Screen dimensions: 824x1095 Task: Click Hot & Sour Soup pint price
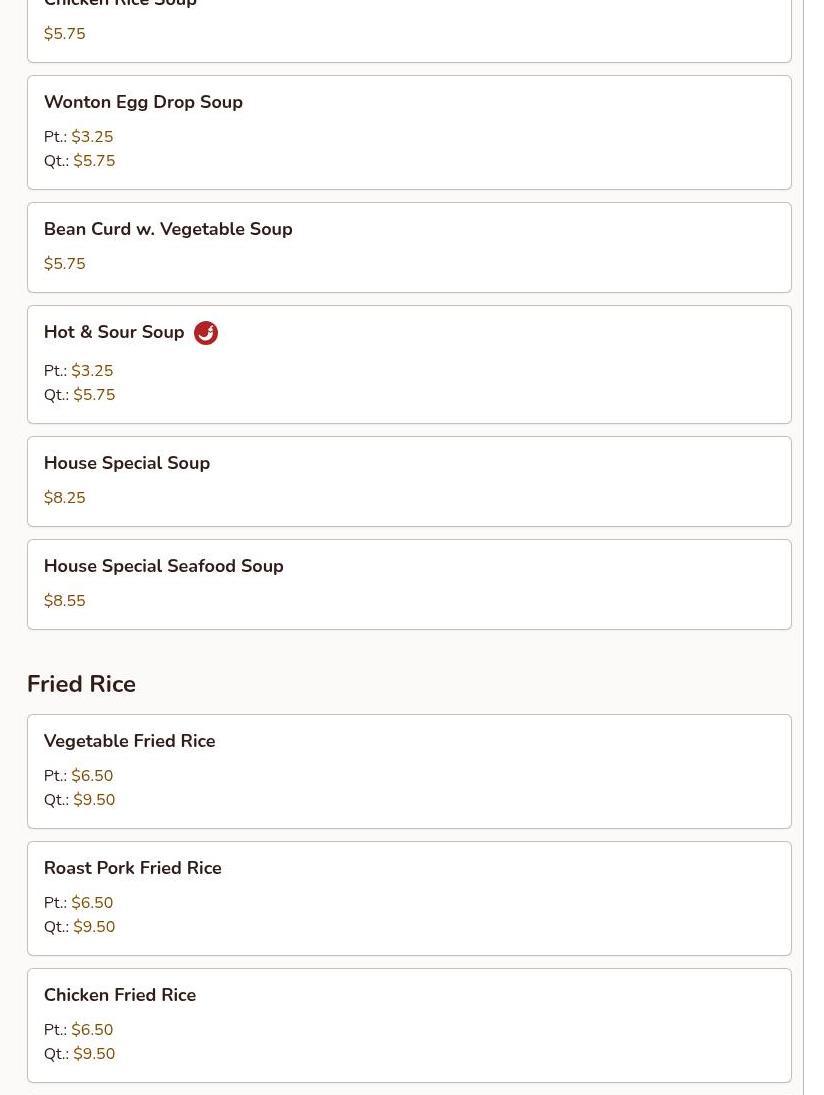point(92,371)
